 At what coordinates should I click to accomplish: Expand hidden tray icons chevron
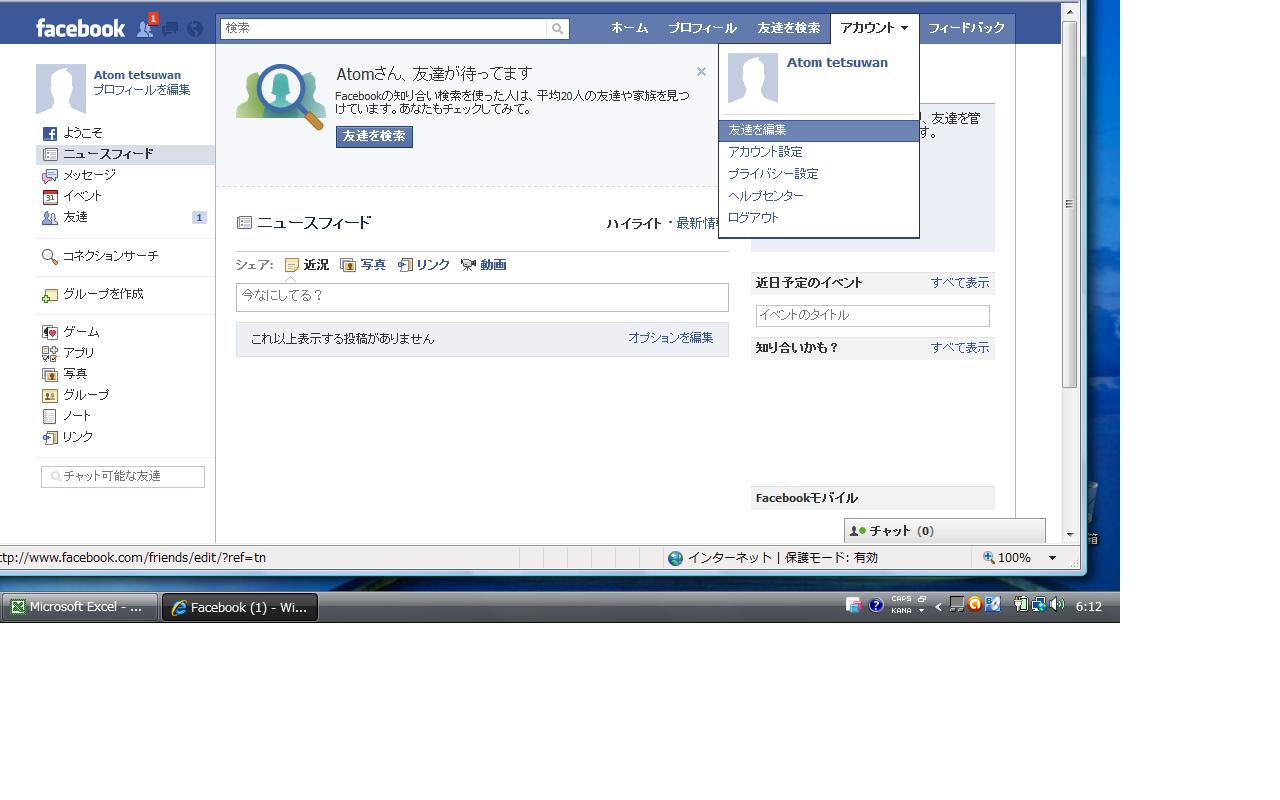[x=938, y=606]
